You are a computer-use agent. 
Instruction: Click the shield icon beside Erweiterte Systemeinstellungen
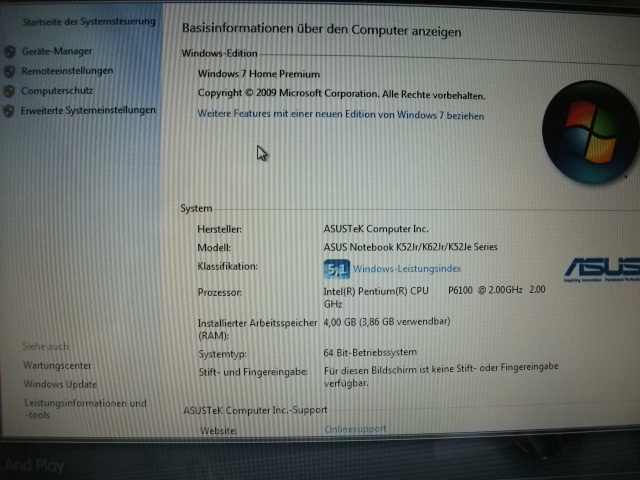(x=9, y=111)
